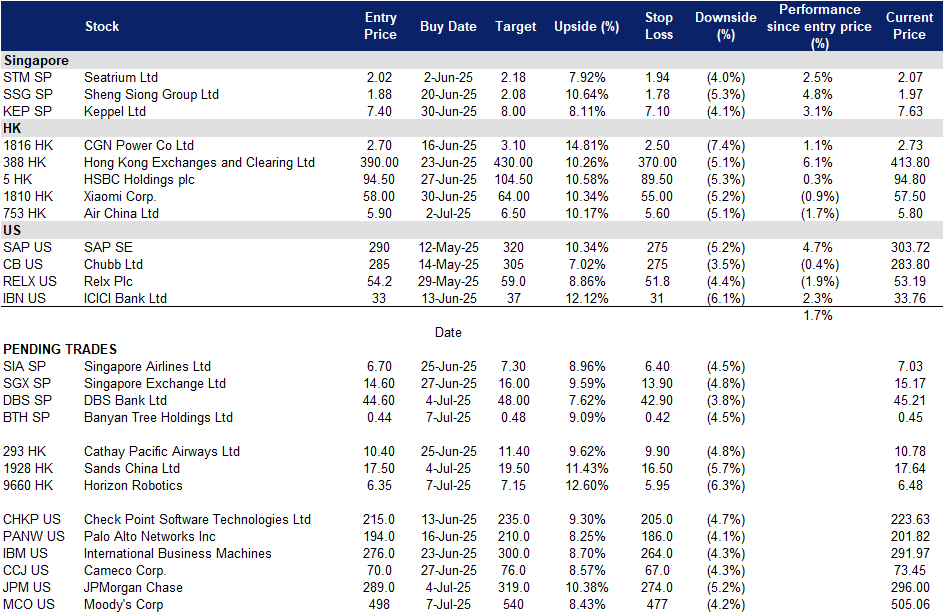Screen dimensions: 943x613
Task: Click the Air China Ltd name
Action: click(121, 214)
